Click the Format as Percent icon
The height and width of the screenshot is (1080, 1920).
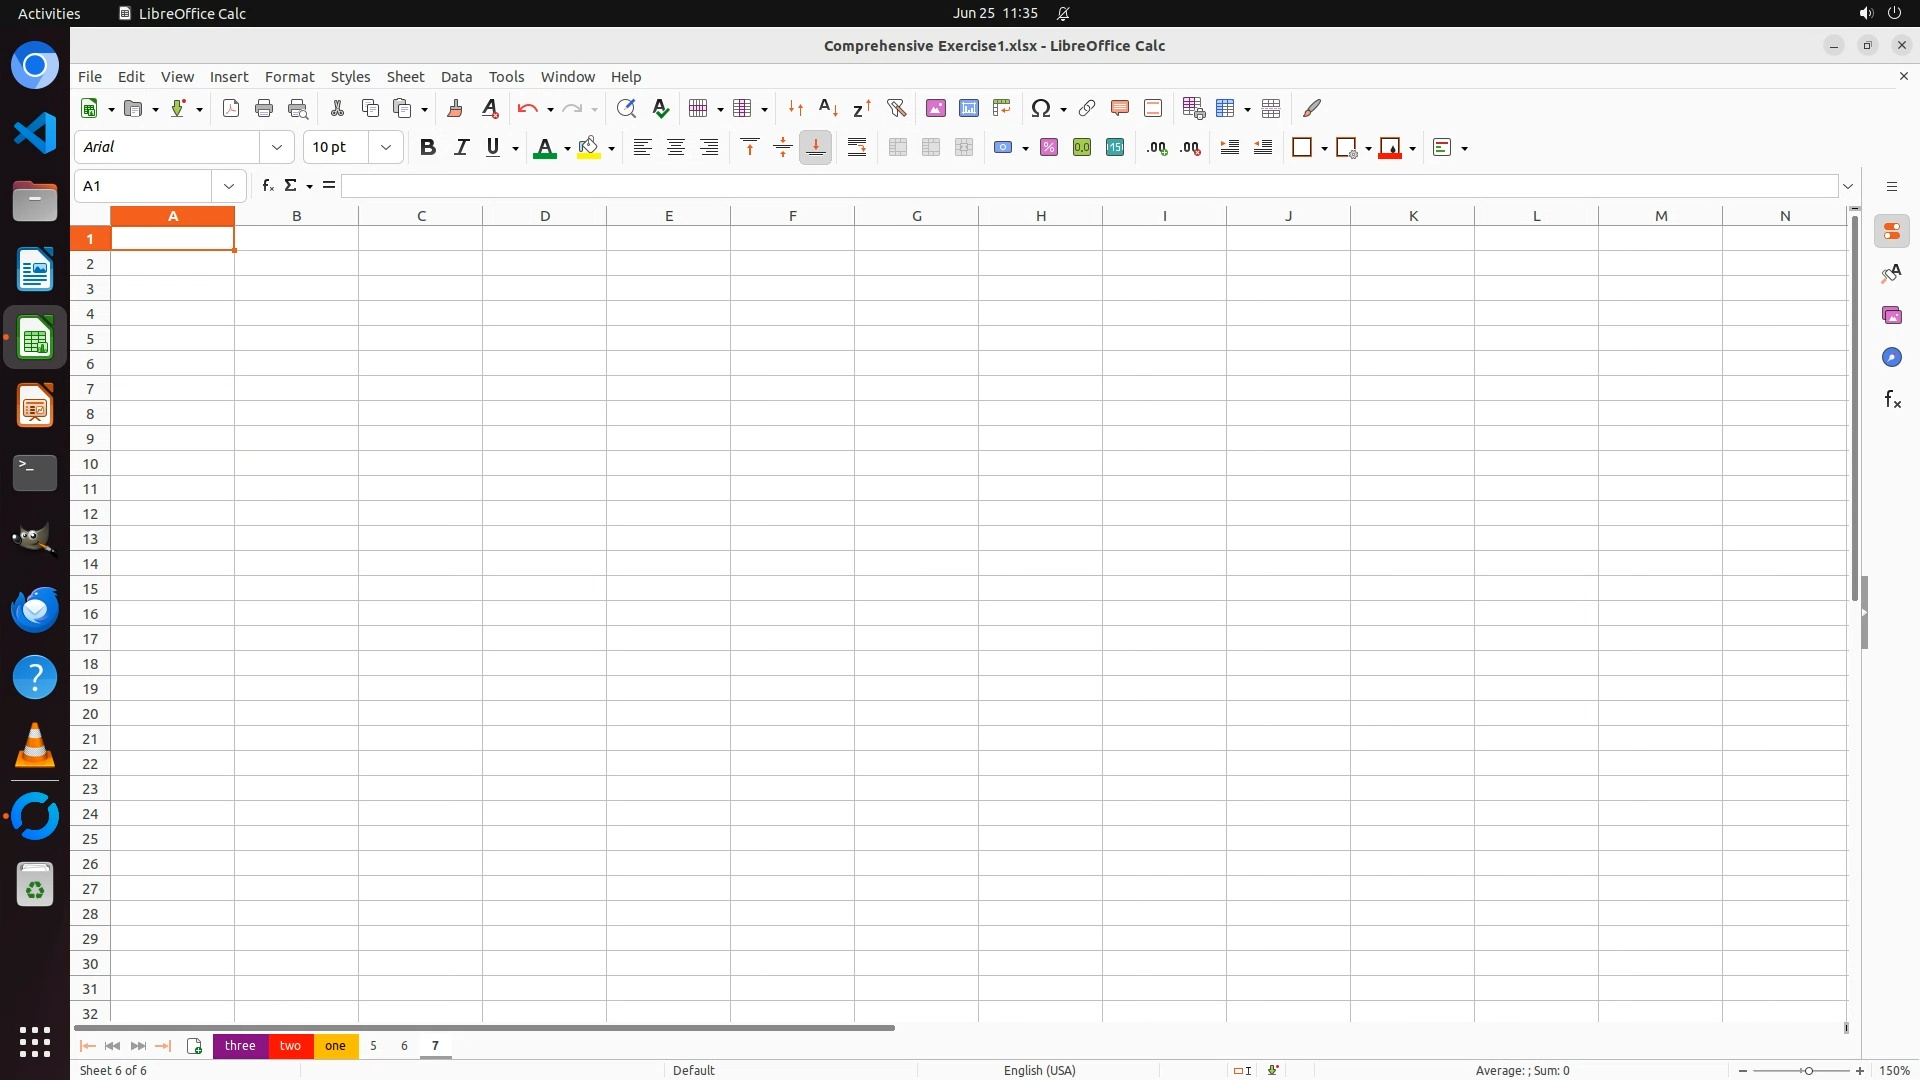[x=1049, y=148]
